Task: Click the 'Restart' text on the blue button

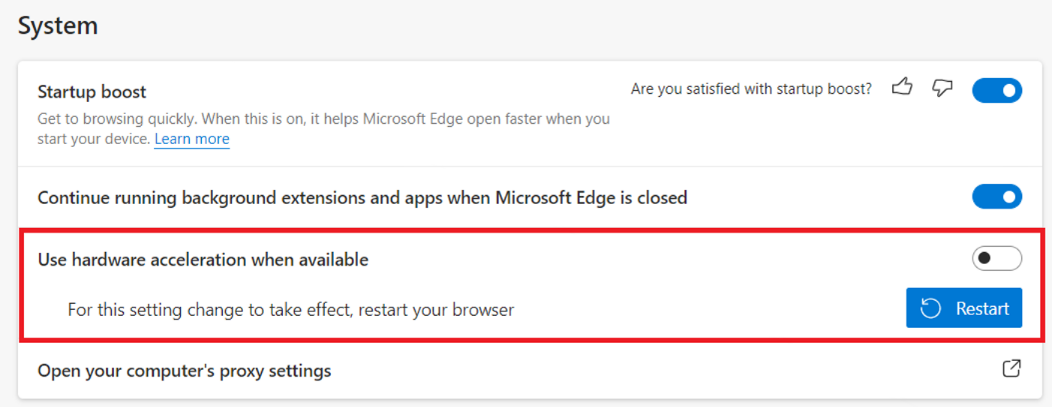Action: [x=982, y=309]
